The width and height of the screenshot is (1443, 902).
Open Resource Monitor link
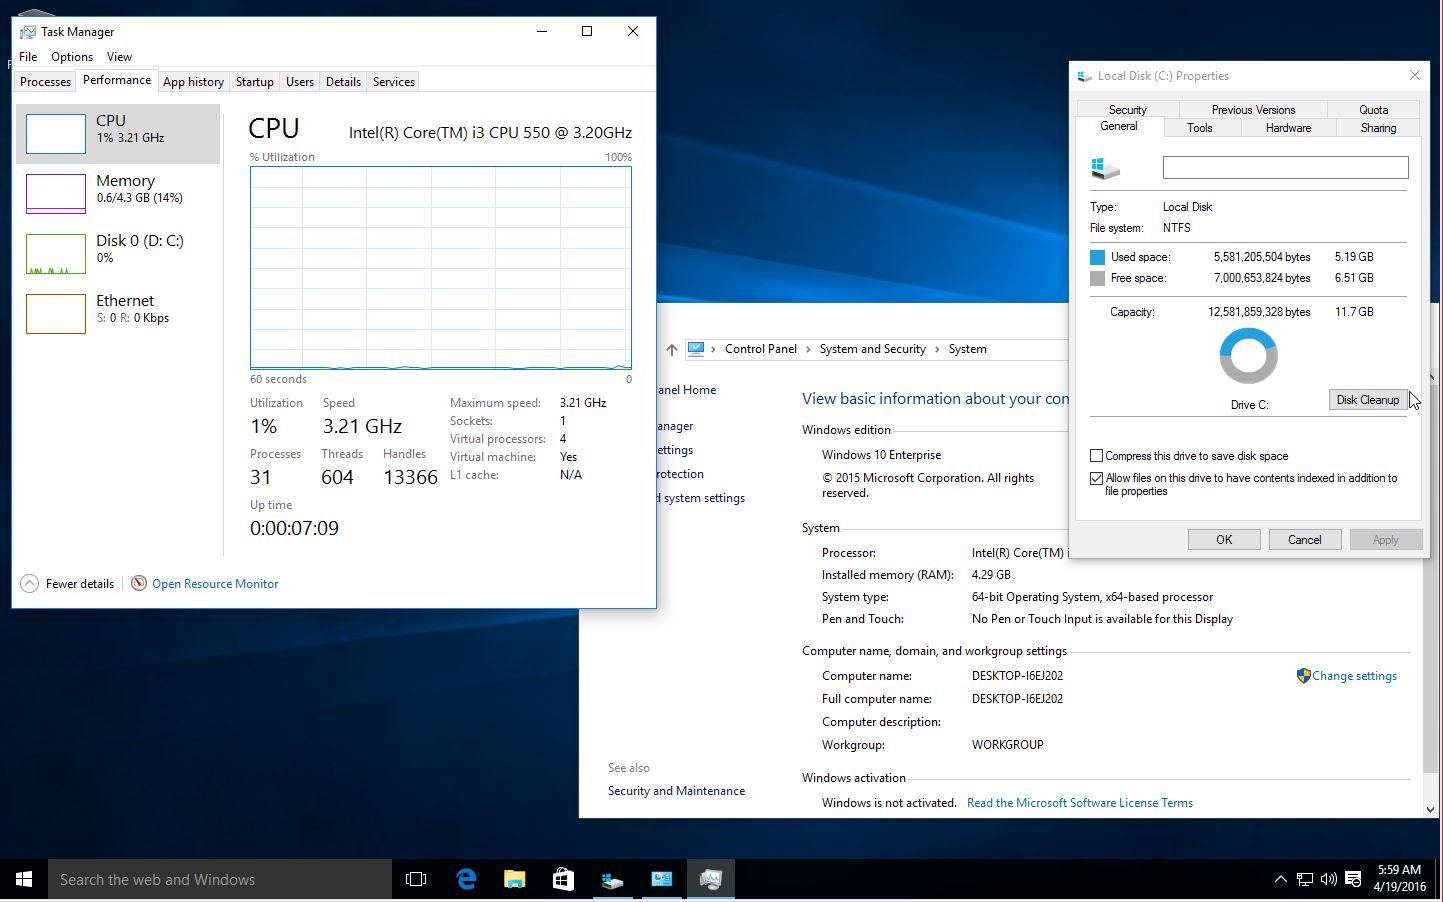(215, 584)
